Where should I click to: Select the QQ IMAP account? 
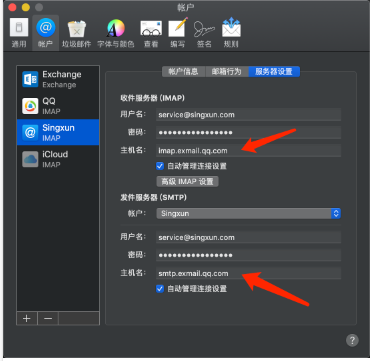58,106
